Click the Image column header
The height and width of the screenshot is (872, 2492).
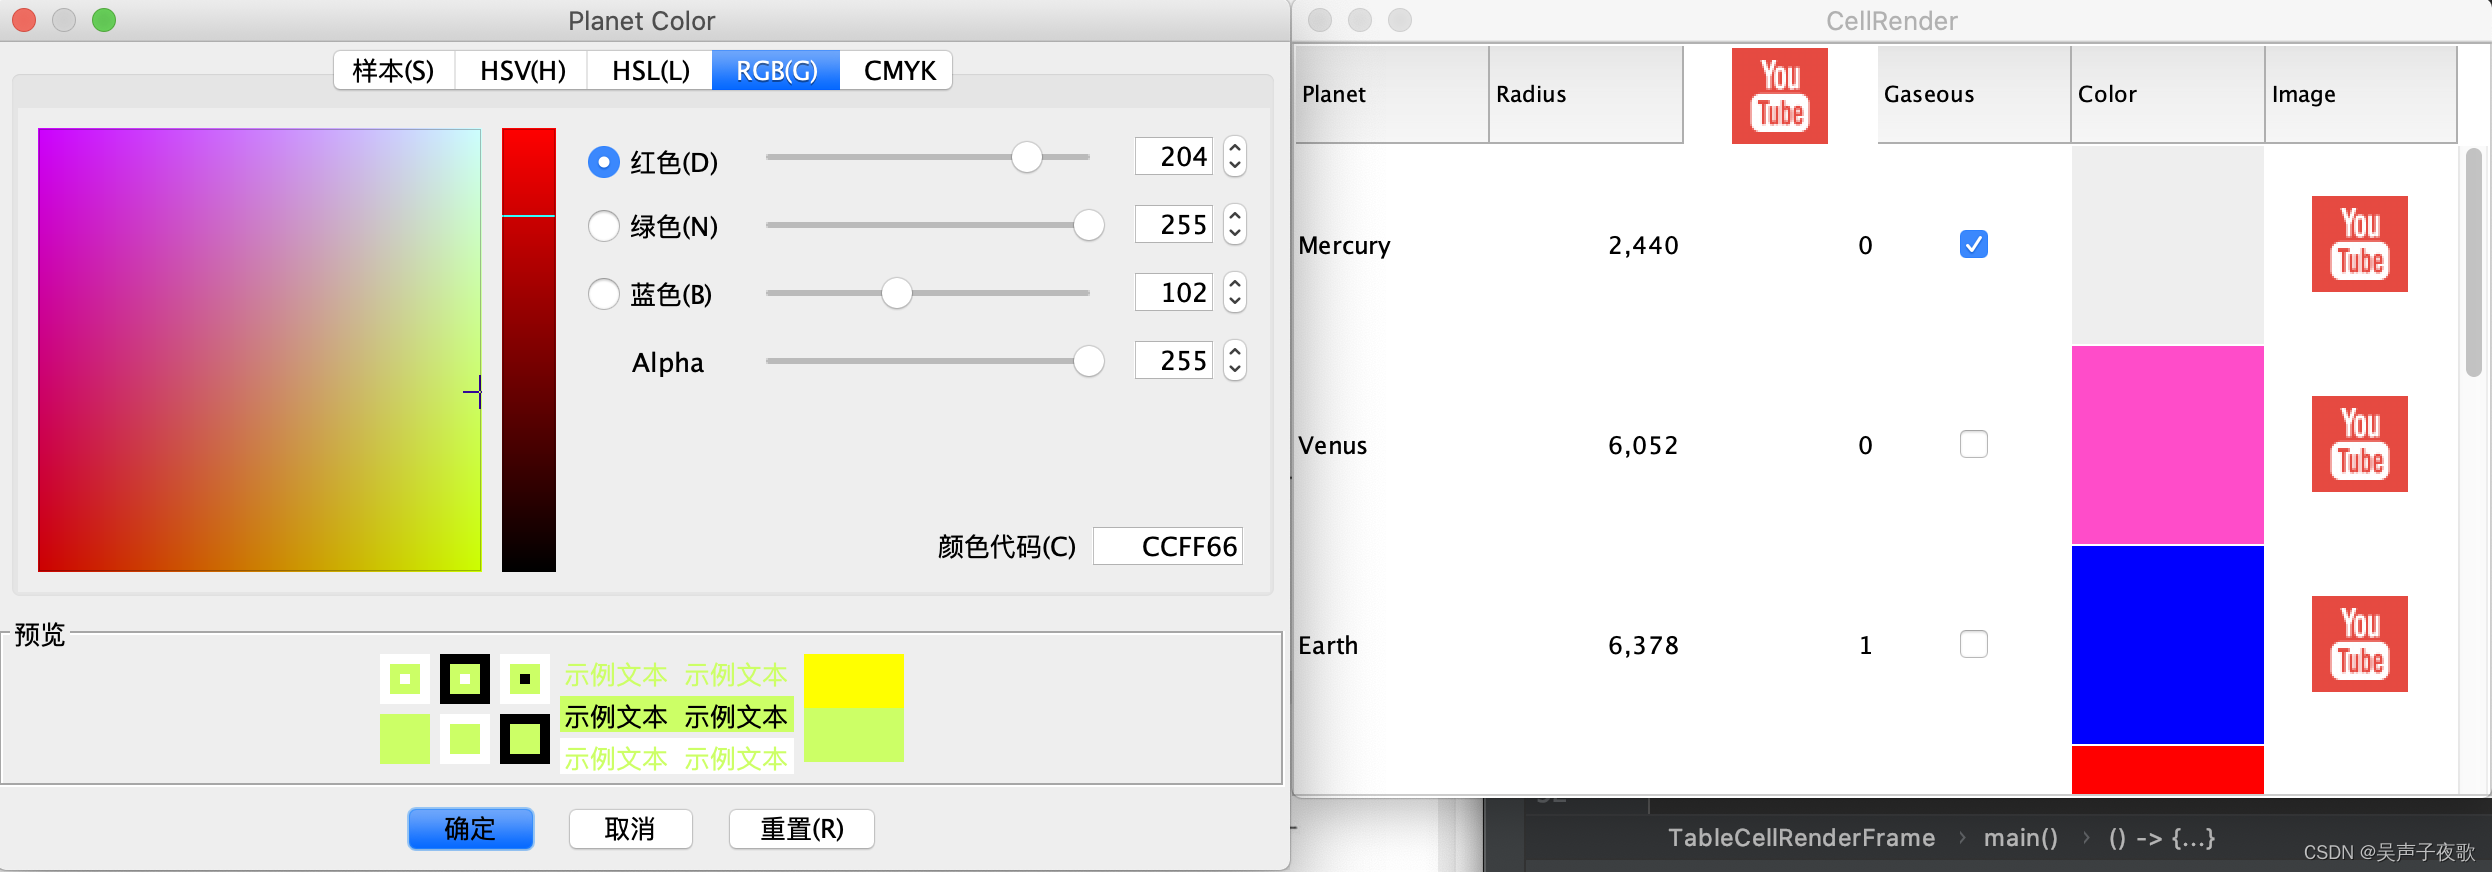click(x=2361, y=95)
